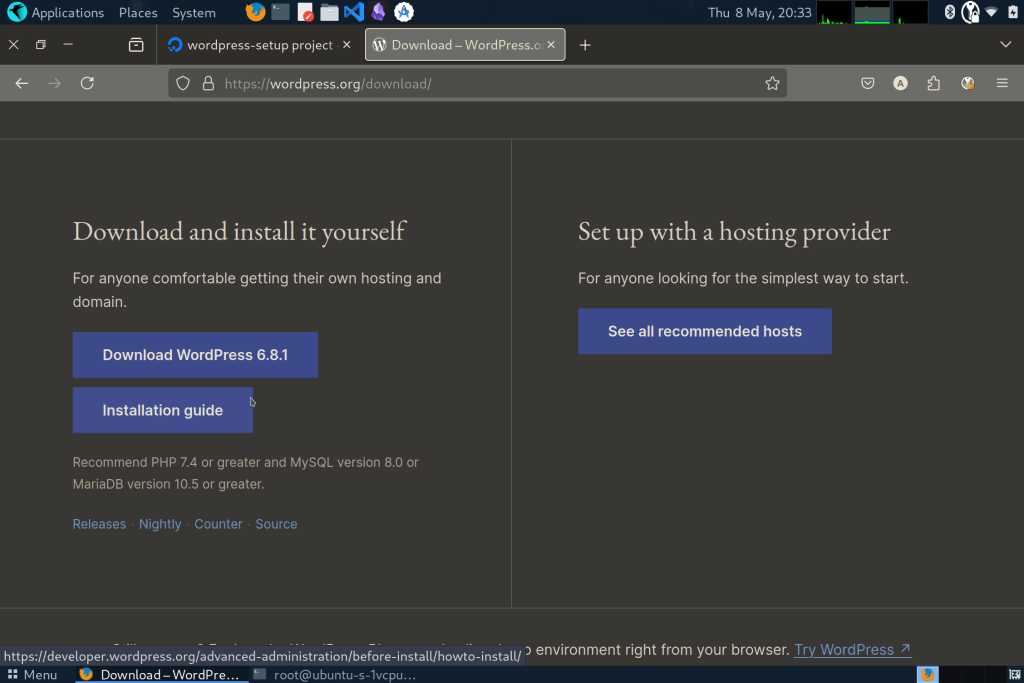1024x683 pixels.
Task: Close the wordpress-setup project tab
Action: click(347, 44)
